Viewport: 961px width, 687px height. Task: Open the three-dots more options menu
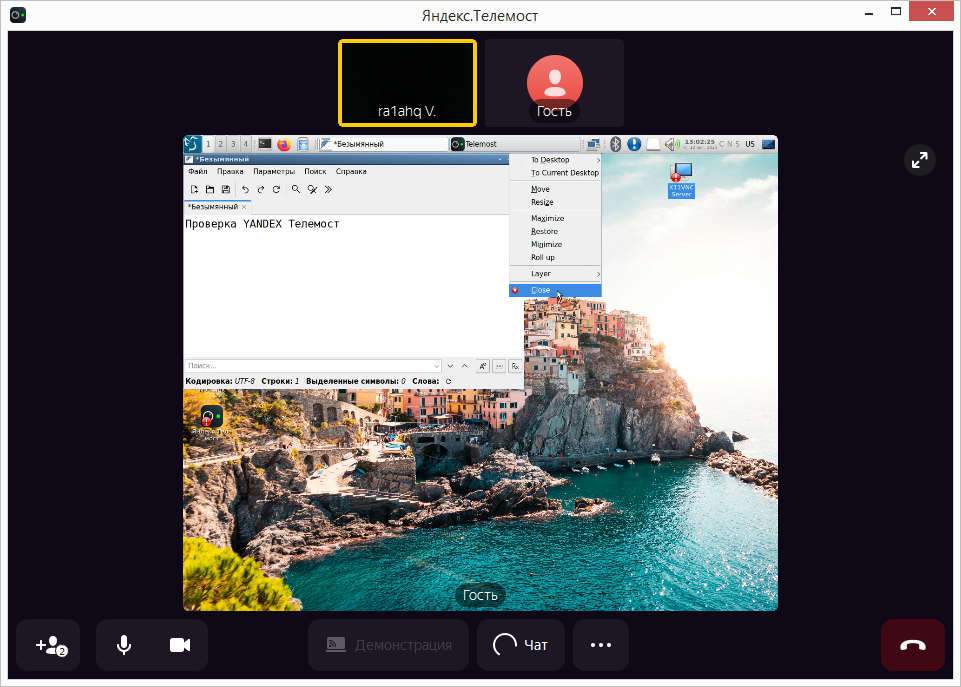coord(601,645)
